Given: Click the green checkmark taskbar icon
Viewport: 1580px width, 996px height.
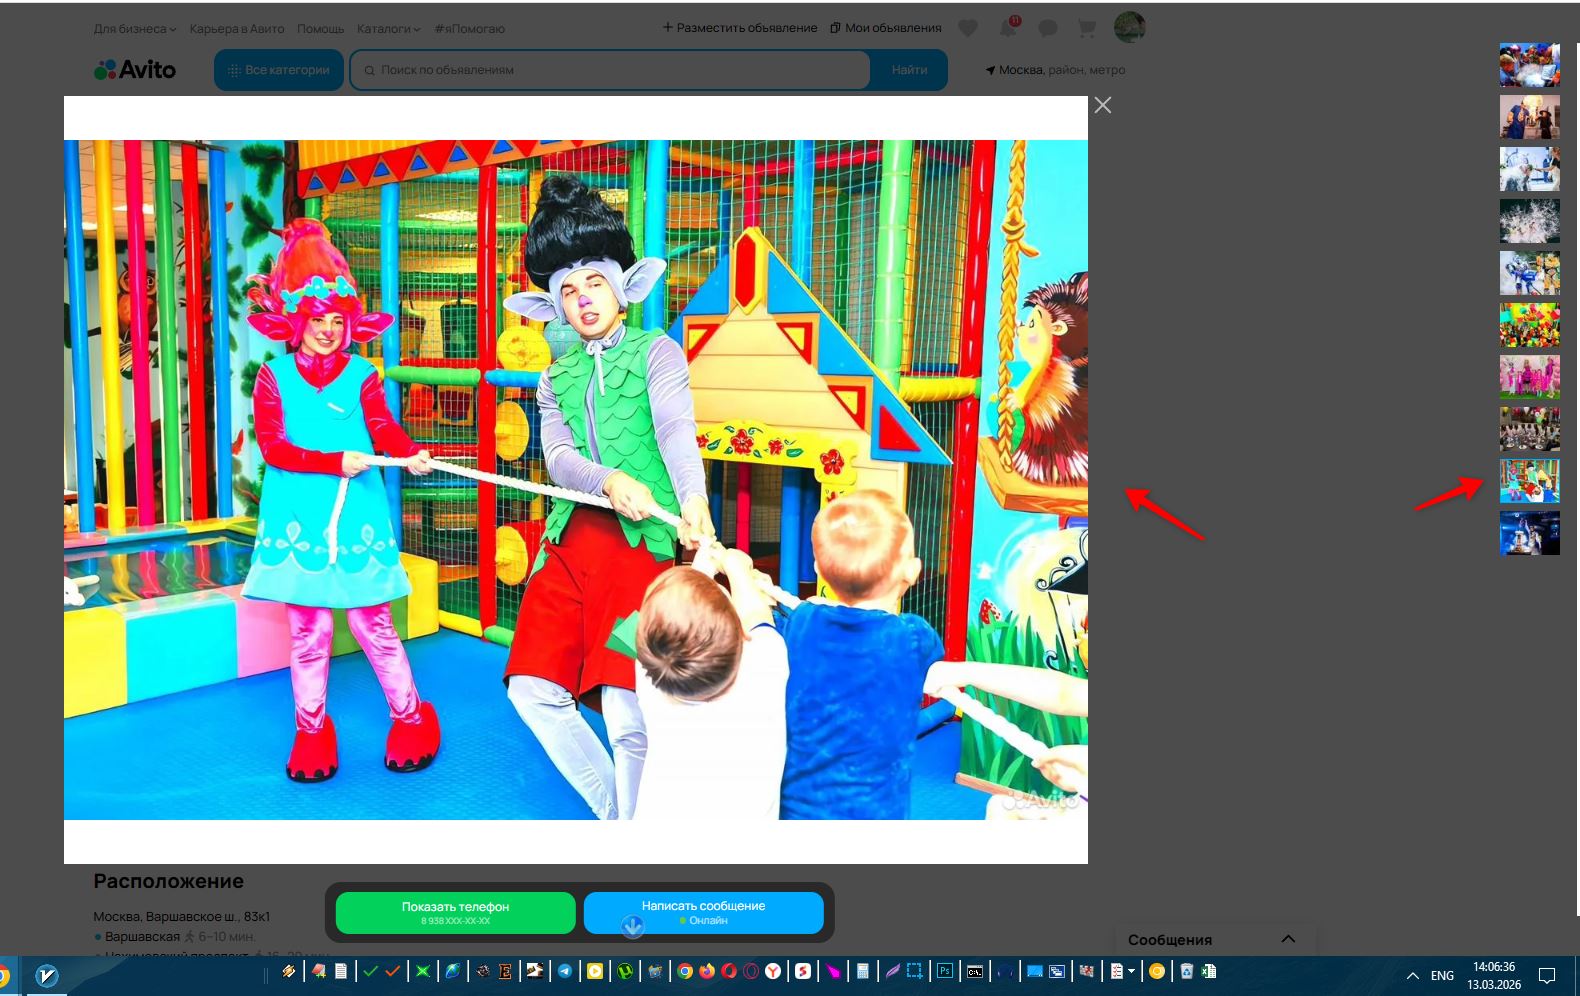Looking at the screenshot, I should (x=371, y=971).
